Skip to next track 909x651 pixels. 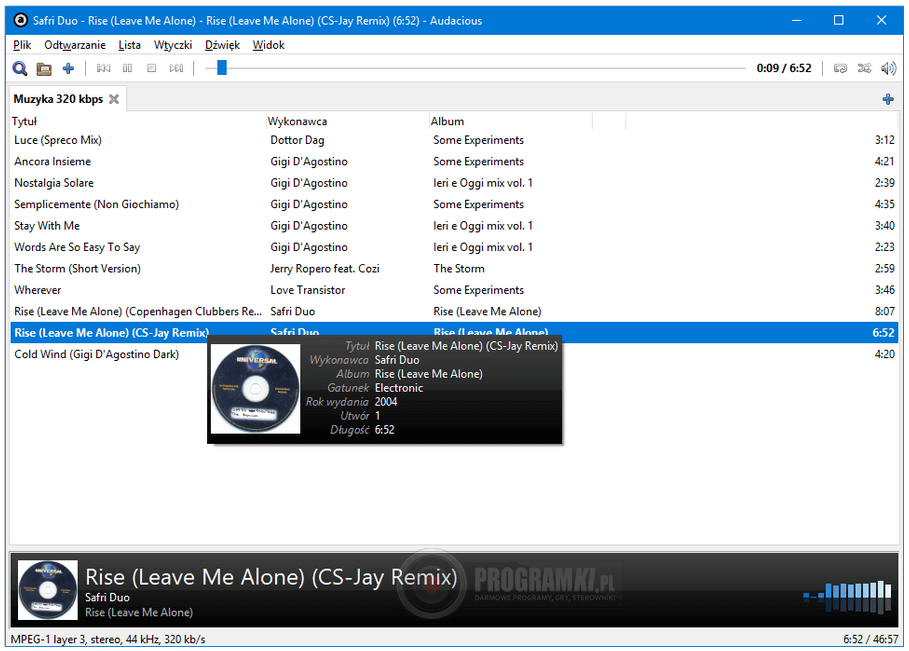point(176,68)
